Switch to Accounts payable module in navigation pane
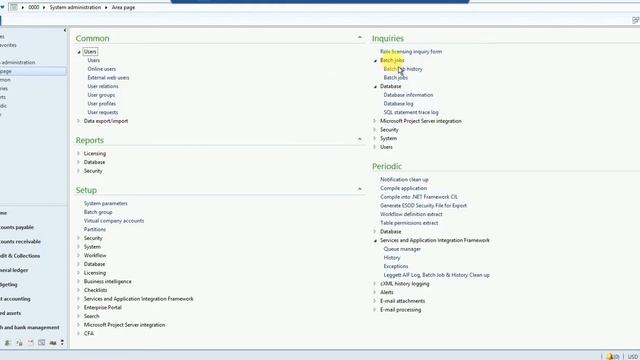Image resolution: width=640 pixels, height=360 pixels. (17, 227)
